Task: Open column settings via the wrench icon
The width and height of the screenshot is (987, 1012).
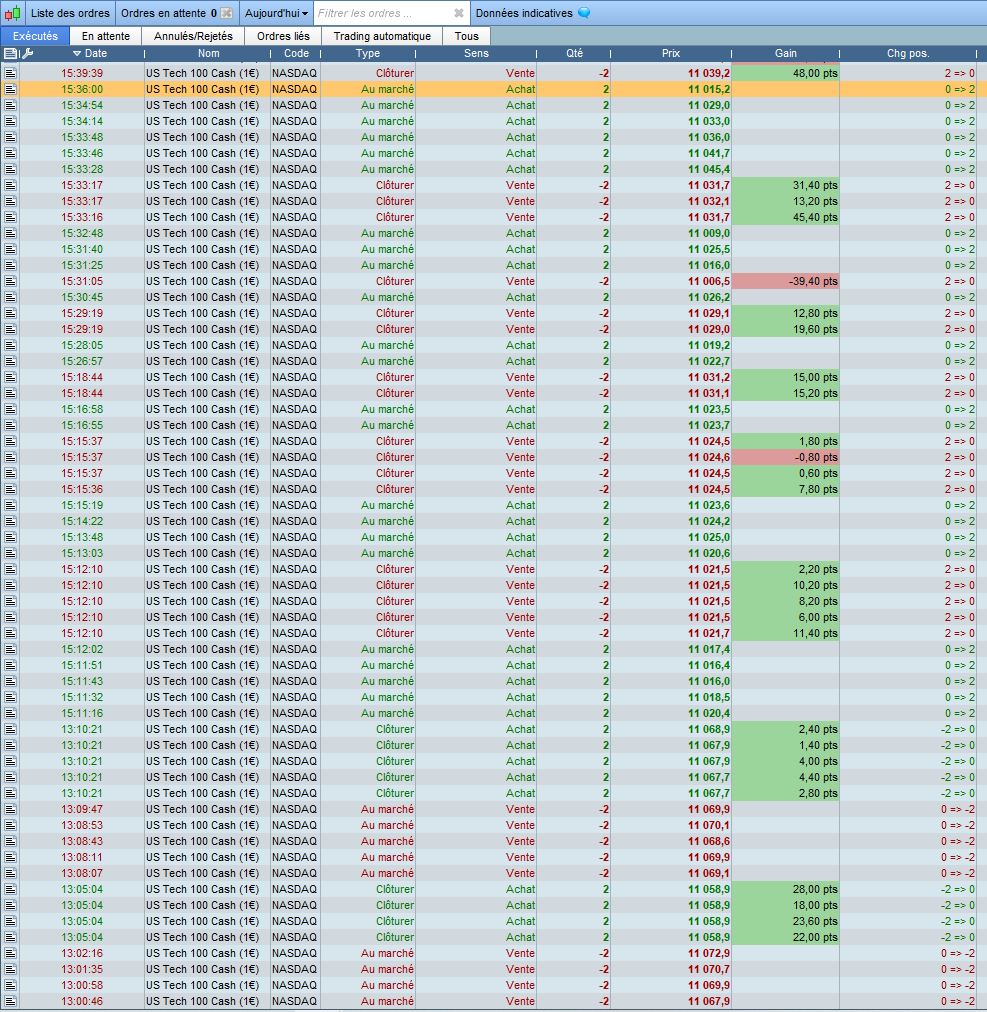Action: pyautogui.click(x=27, y=54)
